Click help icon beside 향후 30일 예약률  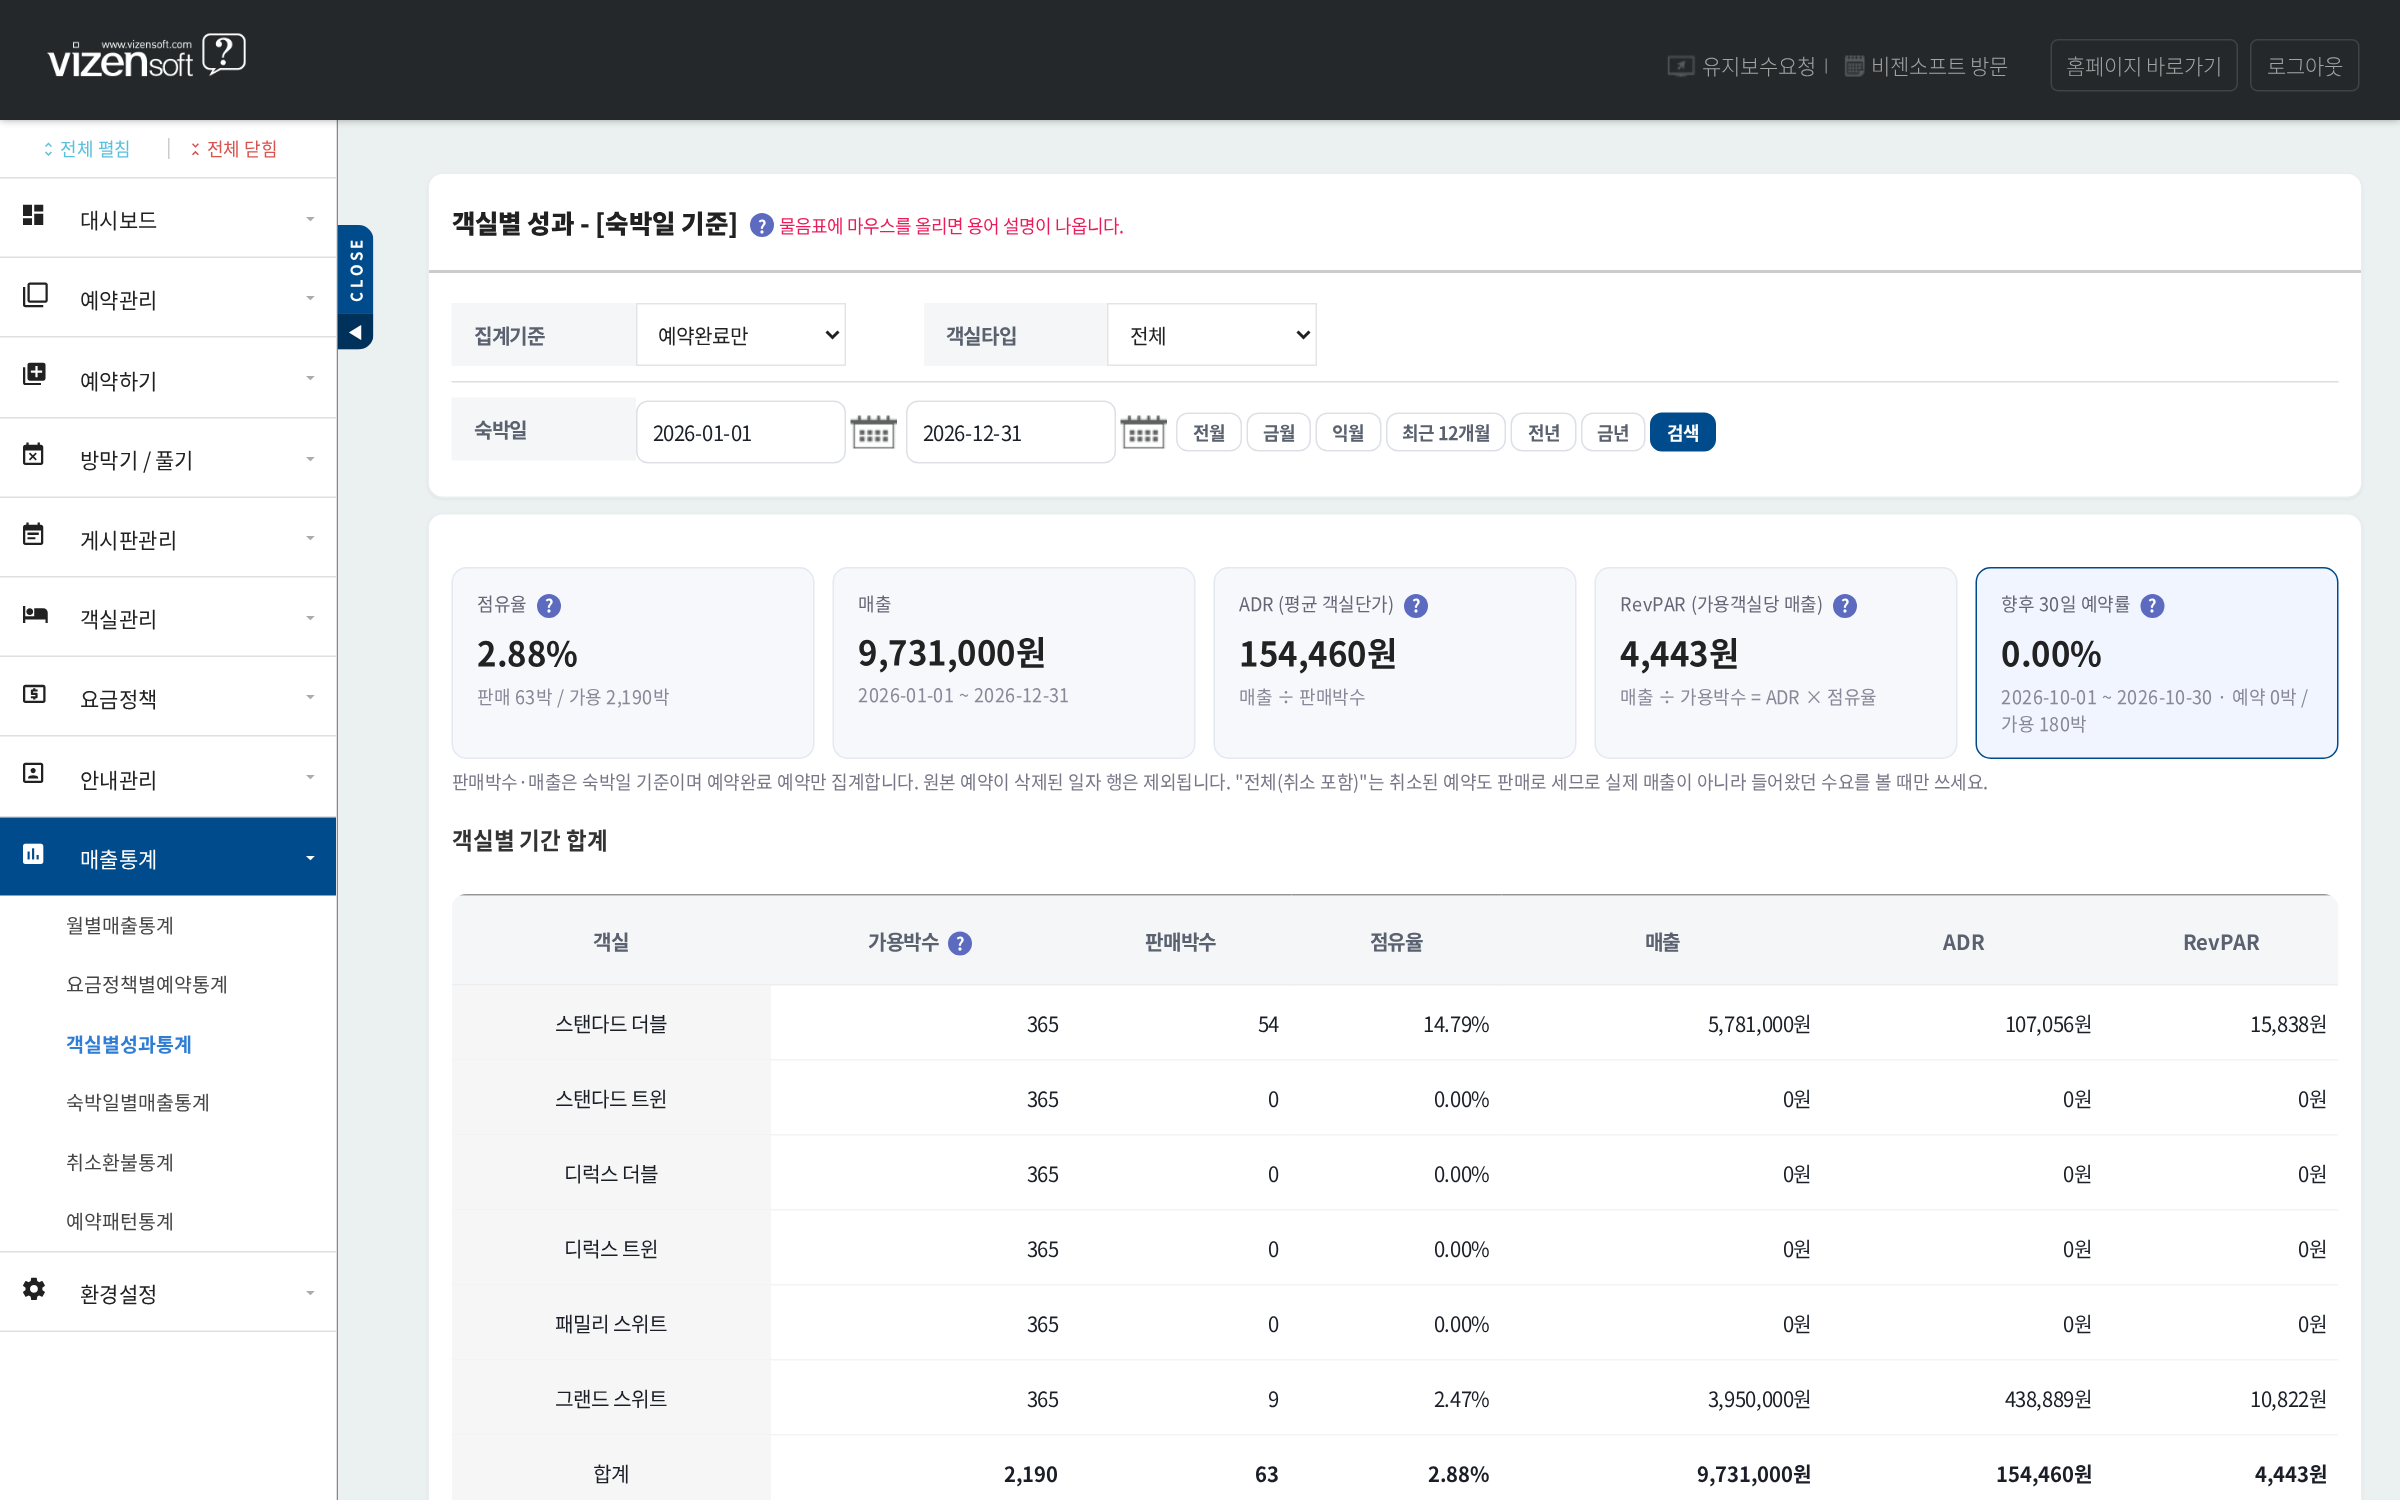tap(2153, 606)
